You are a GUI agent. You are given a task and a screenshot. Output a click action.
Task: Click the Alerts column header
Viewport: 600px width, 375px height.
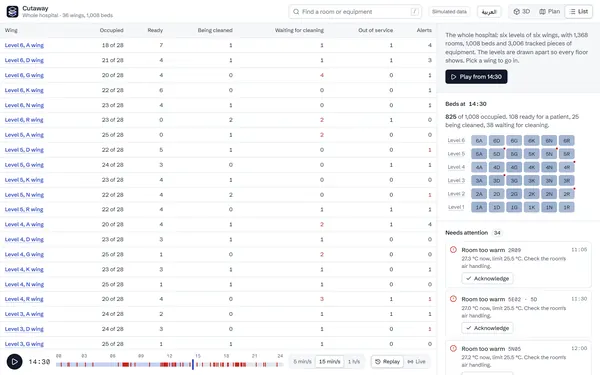[424, 30]
